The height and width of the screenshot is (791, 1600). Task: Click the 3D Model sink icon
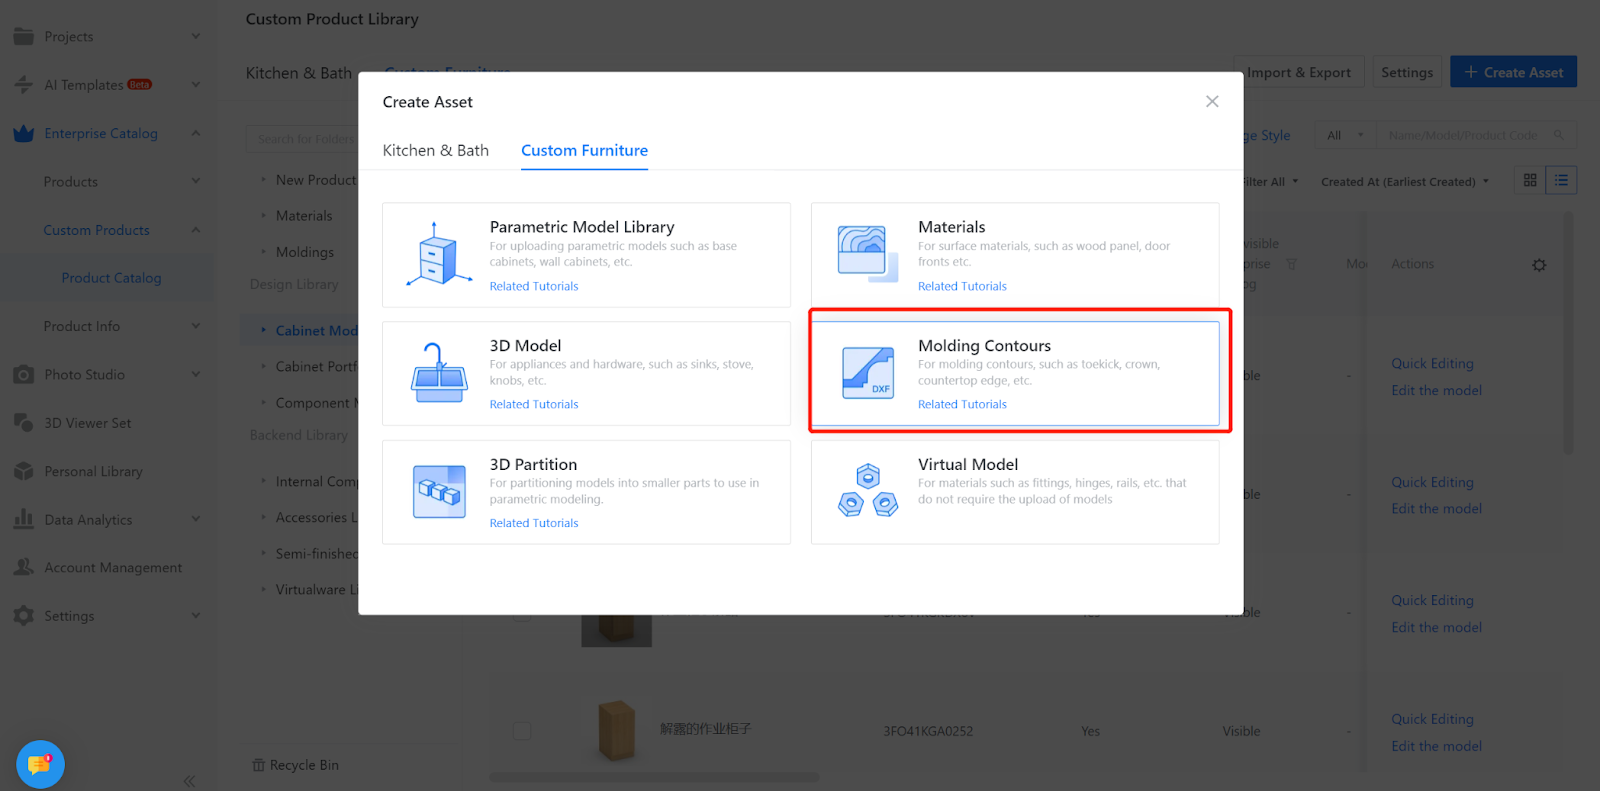[438, 373]
